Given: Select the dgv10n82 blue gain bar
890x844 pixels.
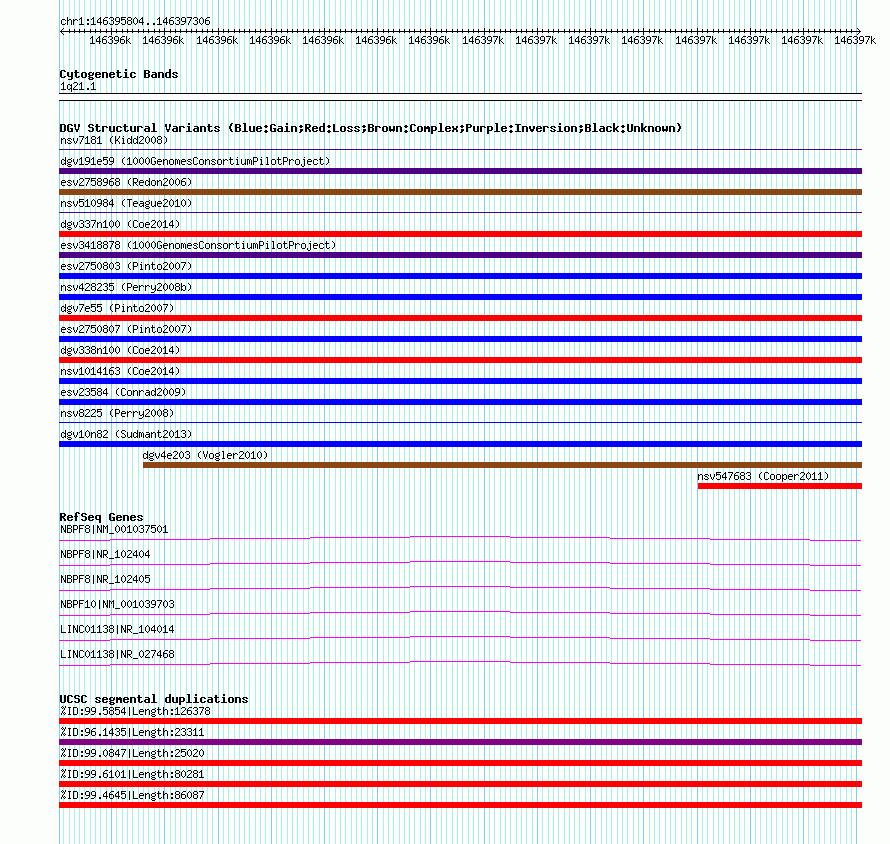Looking at the screenshot, I should pyautogui.click(x=460, y=444).
